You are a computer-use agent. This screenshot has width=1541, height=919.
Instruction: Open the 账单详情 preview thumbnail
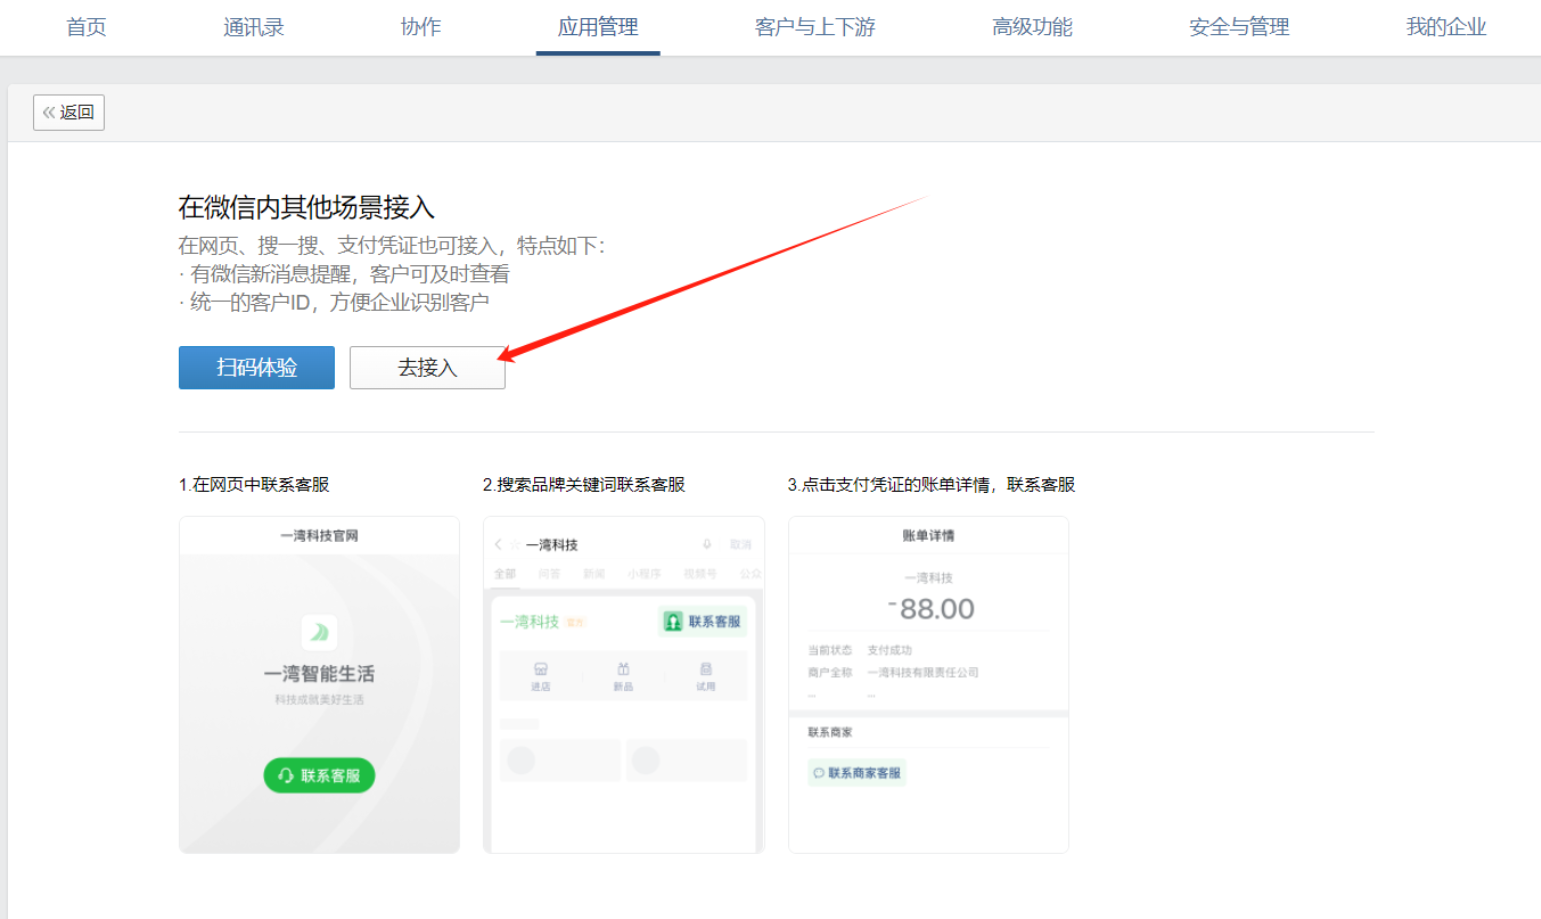(x=928, y=684)
